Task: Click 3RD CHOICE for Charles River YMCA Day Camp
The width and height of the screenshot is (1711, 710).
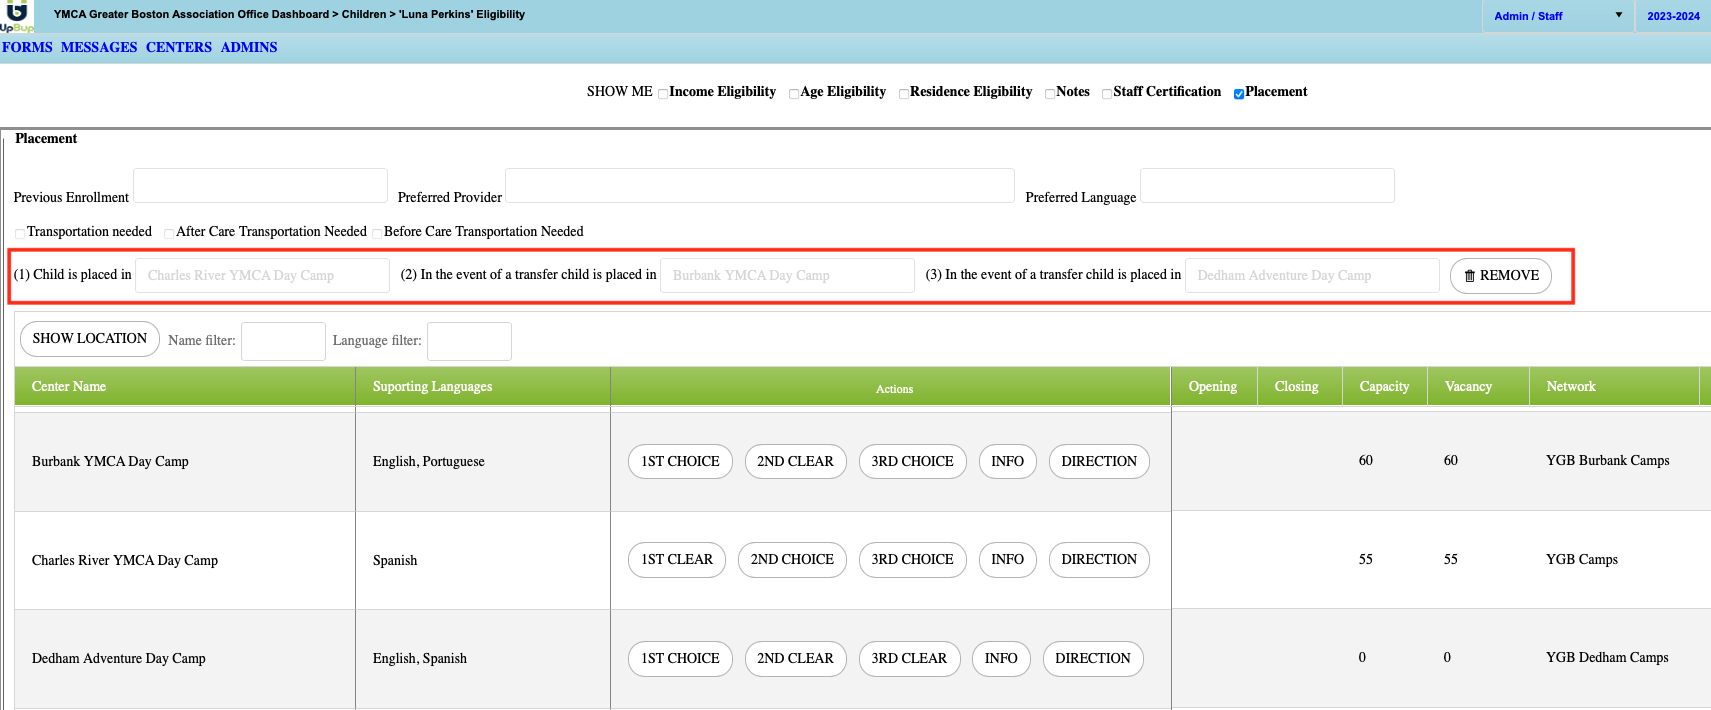Action: [912, 560]
